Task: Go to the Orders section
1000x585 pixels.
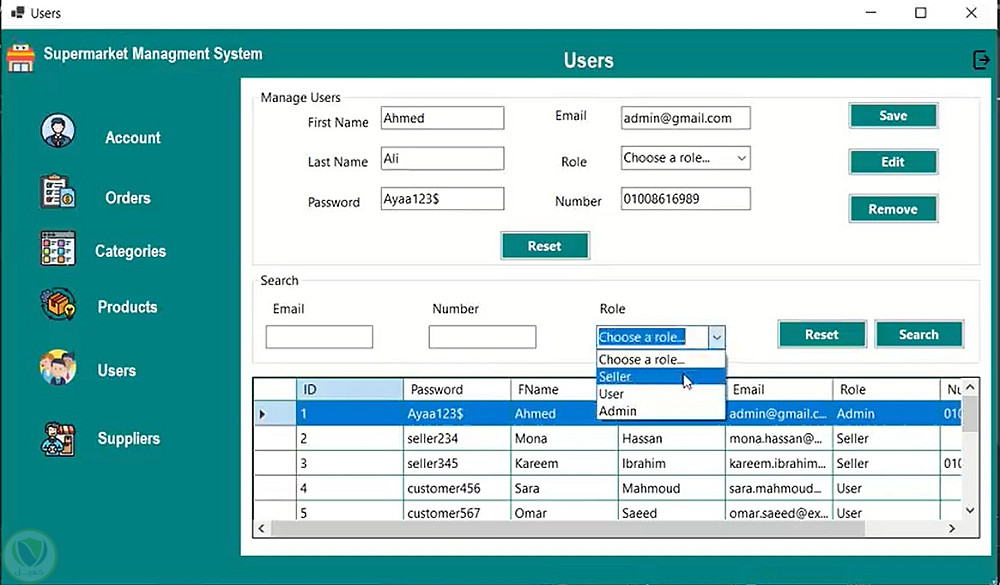Action: pyautogui.click(x=128, y=198)
